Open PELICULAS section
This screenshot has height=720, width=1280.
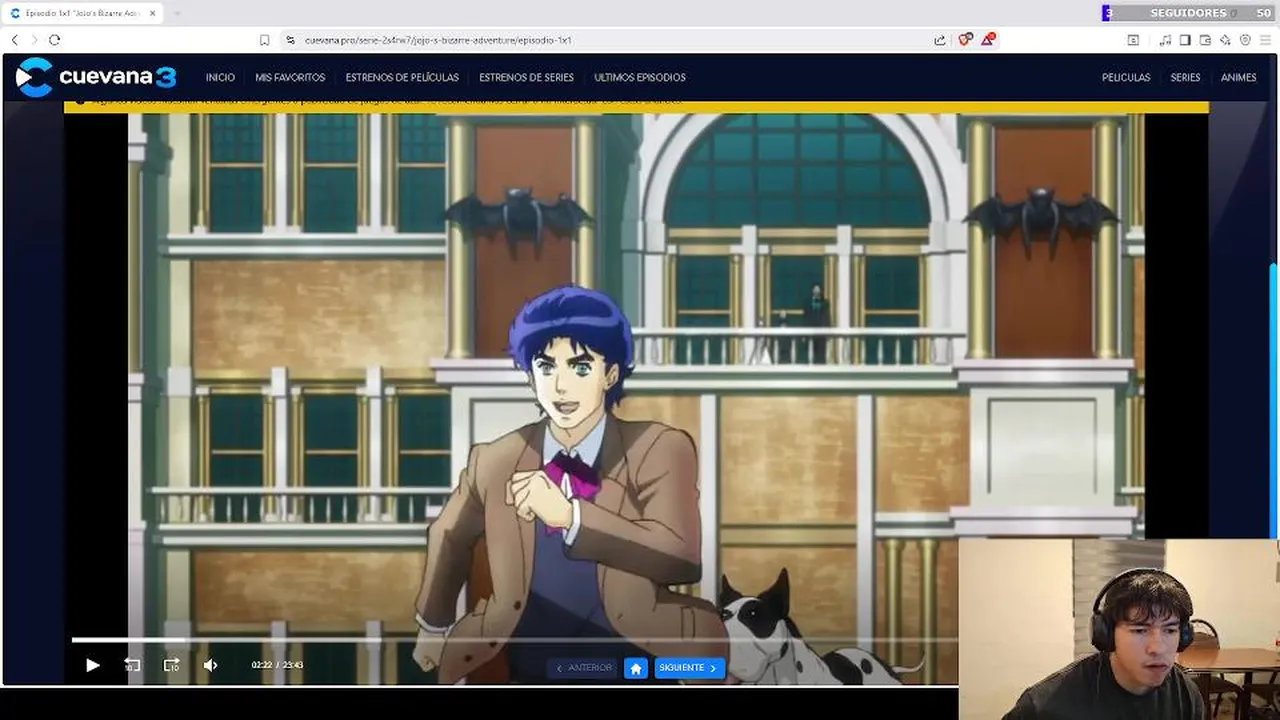(x=1126, y=77)
